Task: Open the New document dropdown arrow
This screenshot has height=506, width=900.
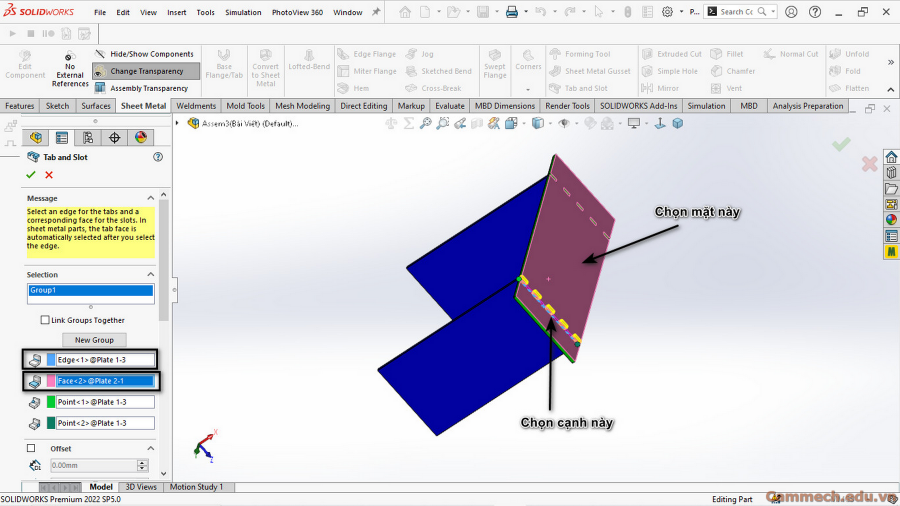Action: (x=439, y=12)
